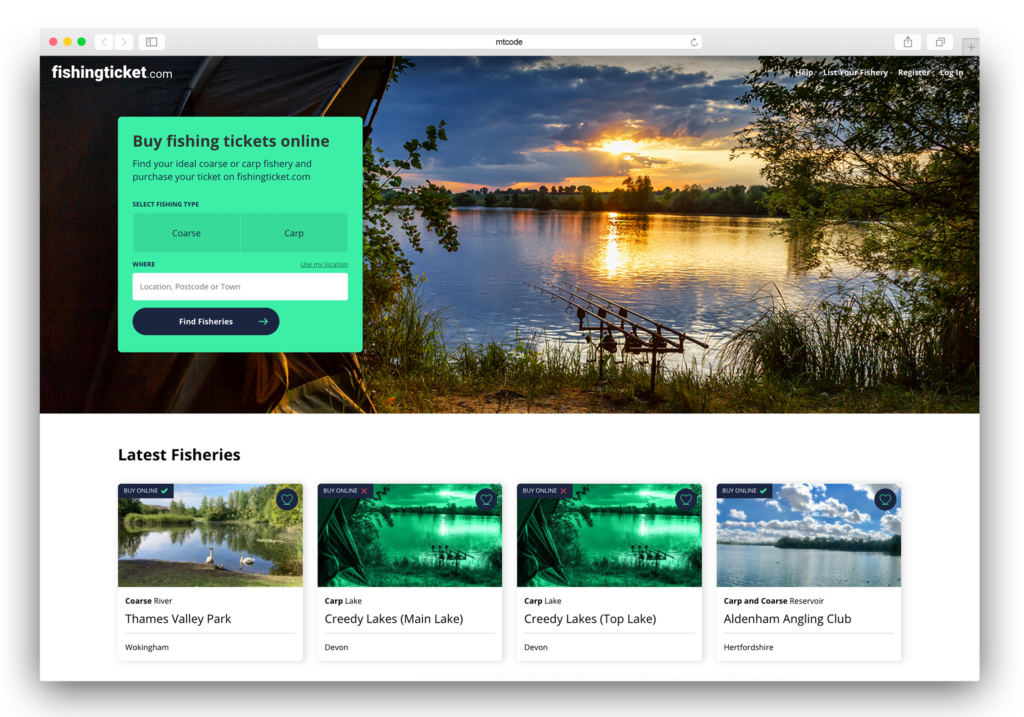
Task: Click the Buy Online badge on Aldenham Angling Club
Action: [x=744, y=491]
